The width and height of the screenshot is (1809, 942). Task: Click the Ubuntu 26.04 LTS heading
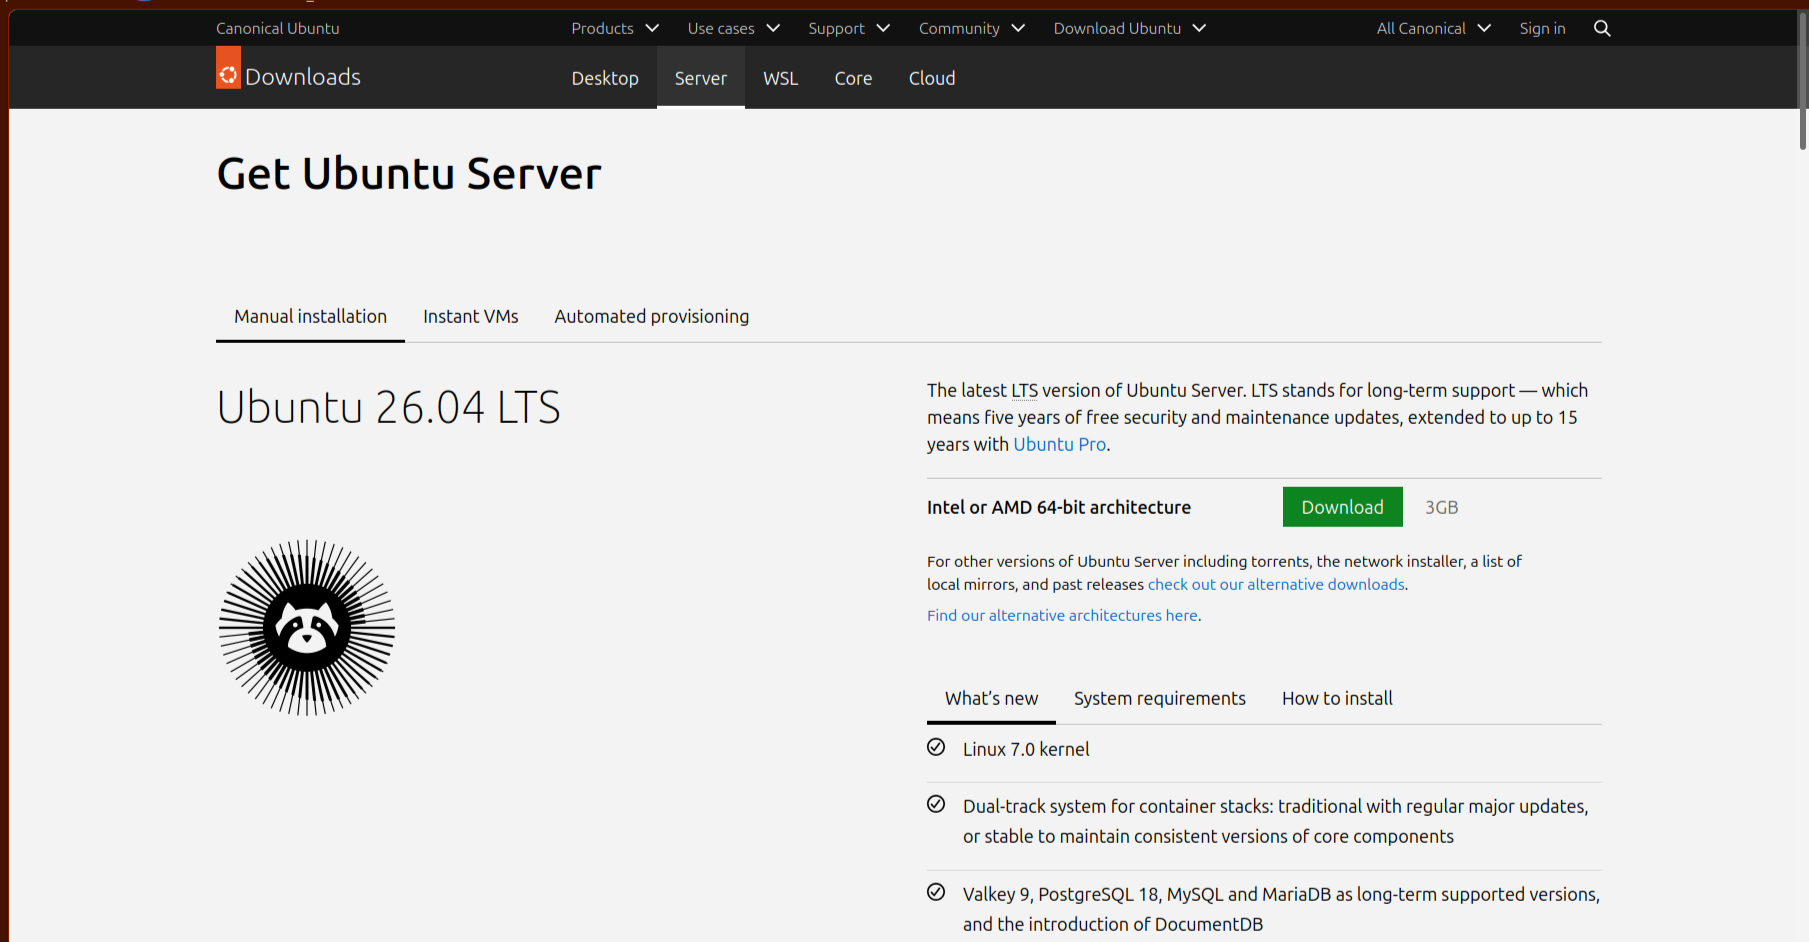click(388, 407)
